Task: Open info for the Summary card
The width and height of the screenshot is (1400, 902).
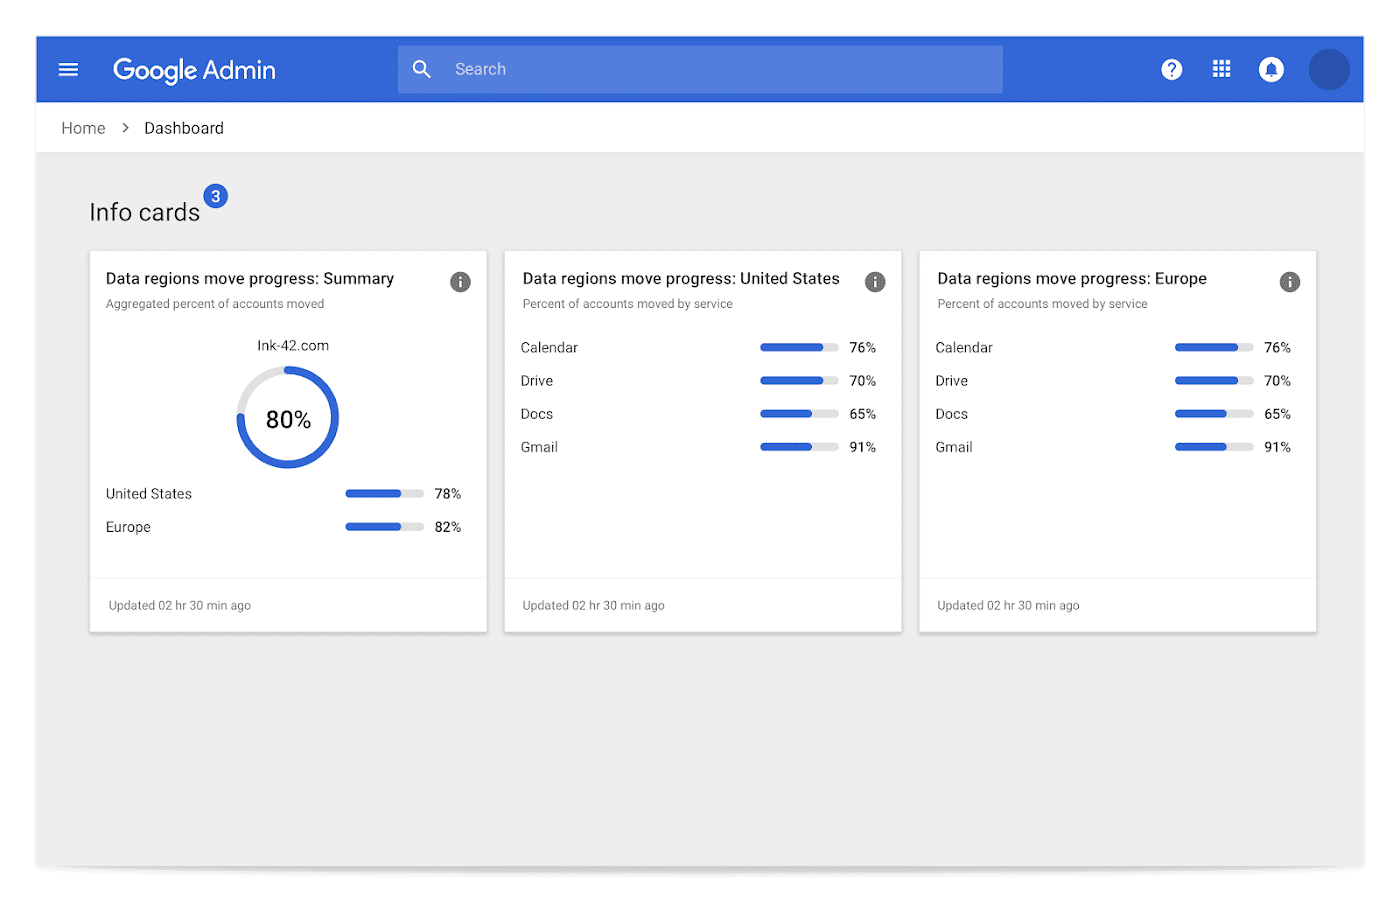Action: coord(460,282)
